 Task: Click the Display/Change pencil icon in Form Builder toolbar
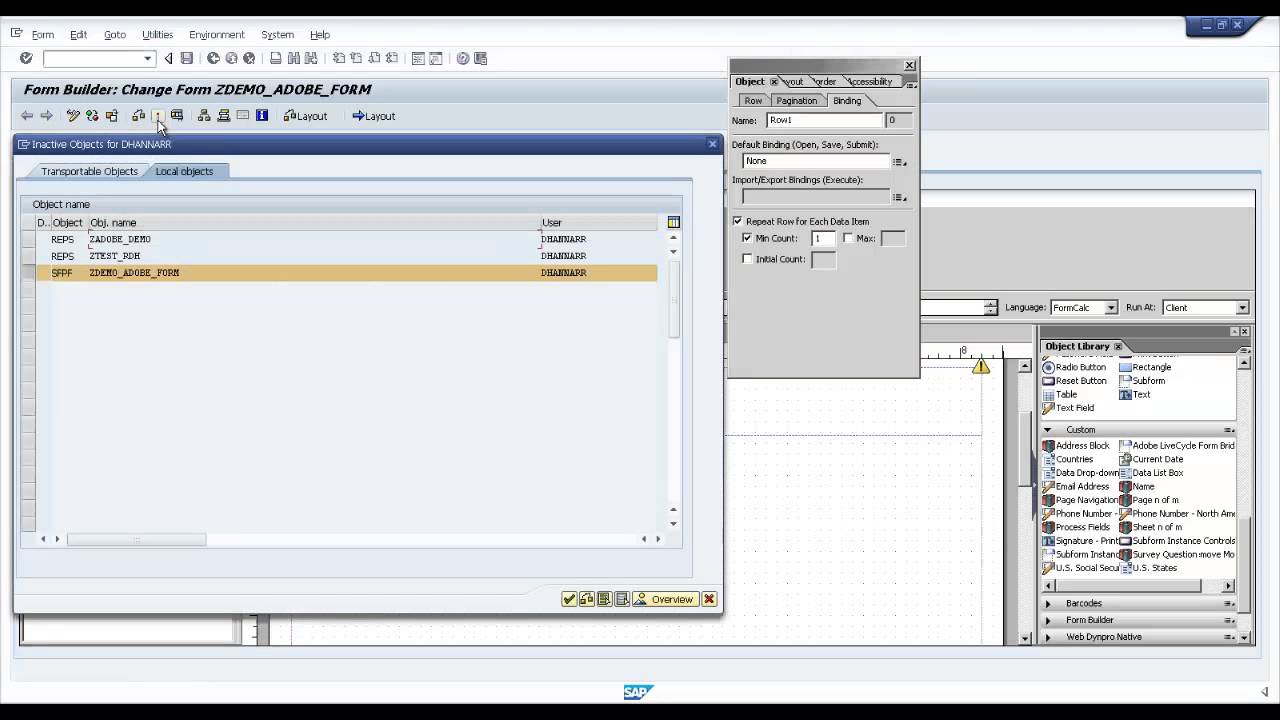[73, 116]
